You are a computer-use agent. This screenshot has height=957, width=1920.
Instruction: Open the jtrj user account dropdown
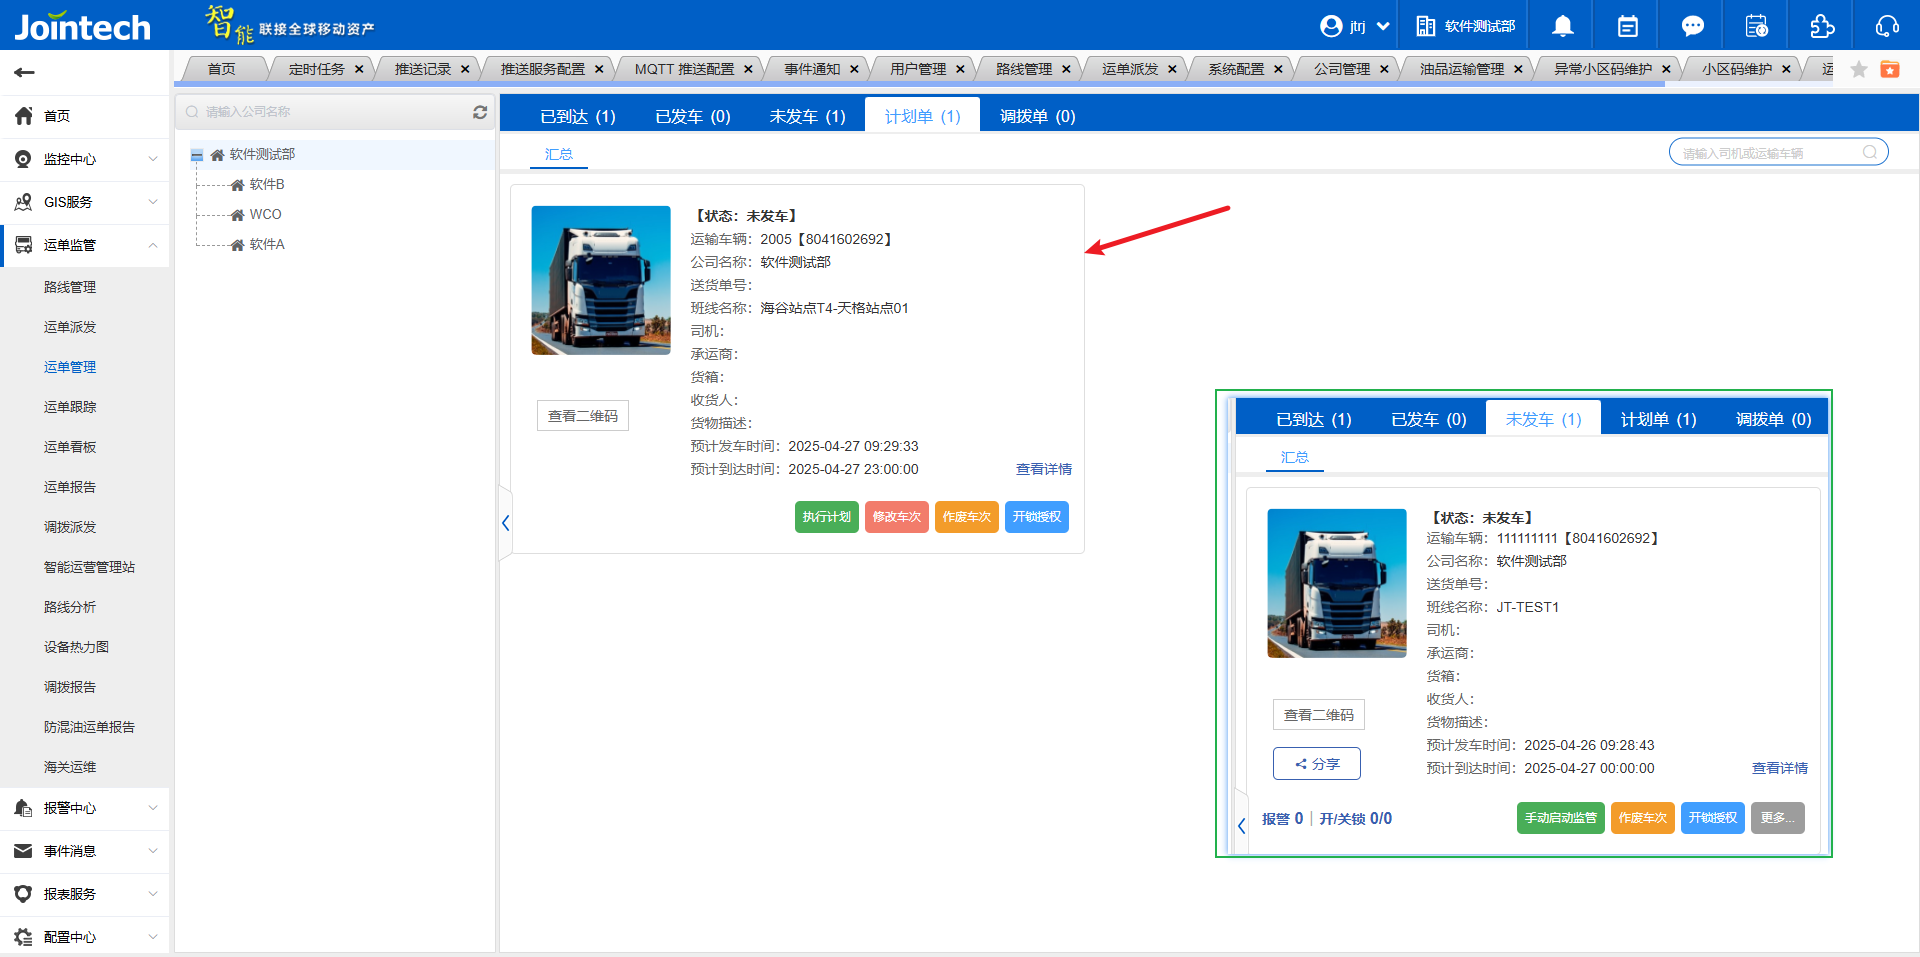1355,26
